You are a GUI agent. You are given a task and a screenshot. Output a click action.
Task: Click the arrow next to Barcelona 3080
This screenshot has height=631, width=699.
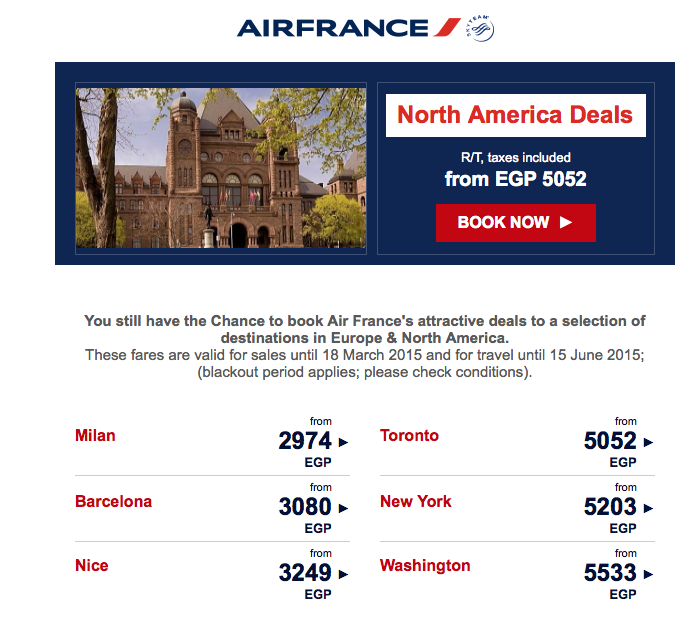pos(343,508)
